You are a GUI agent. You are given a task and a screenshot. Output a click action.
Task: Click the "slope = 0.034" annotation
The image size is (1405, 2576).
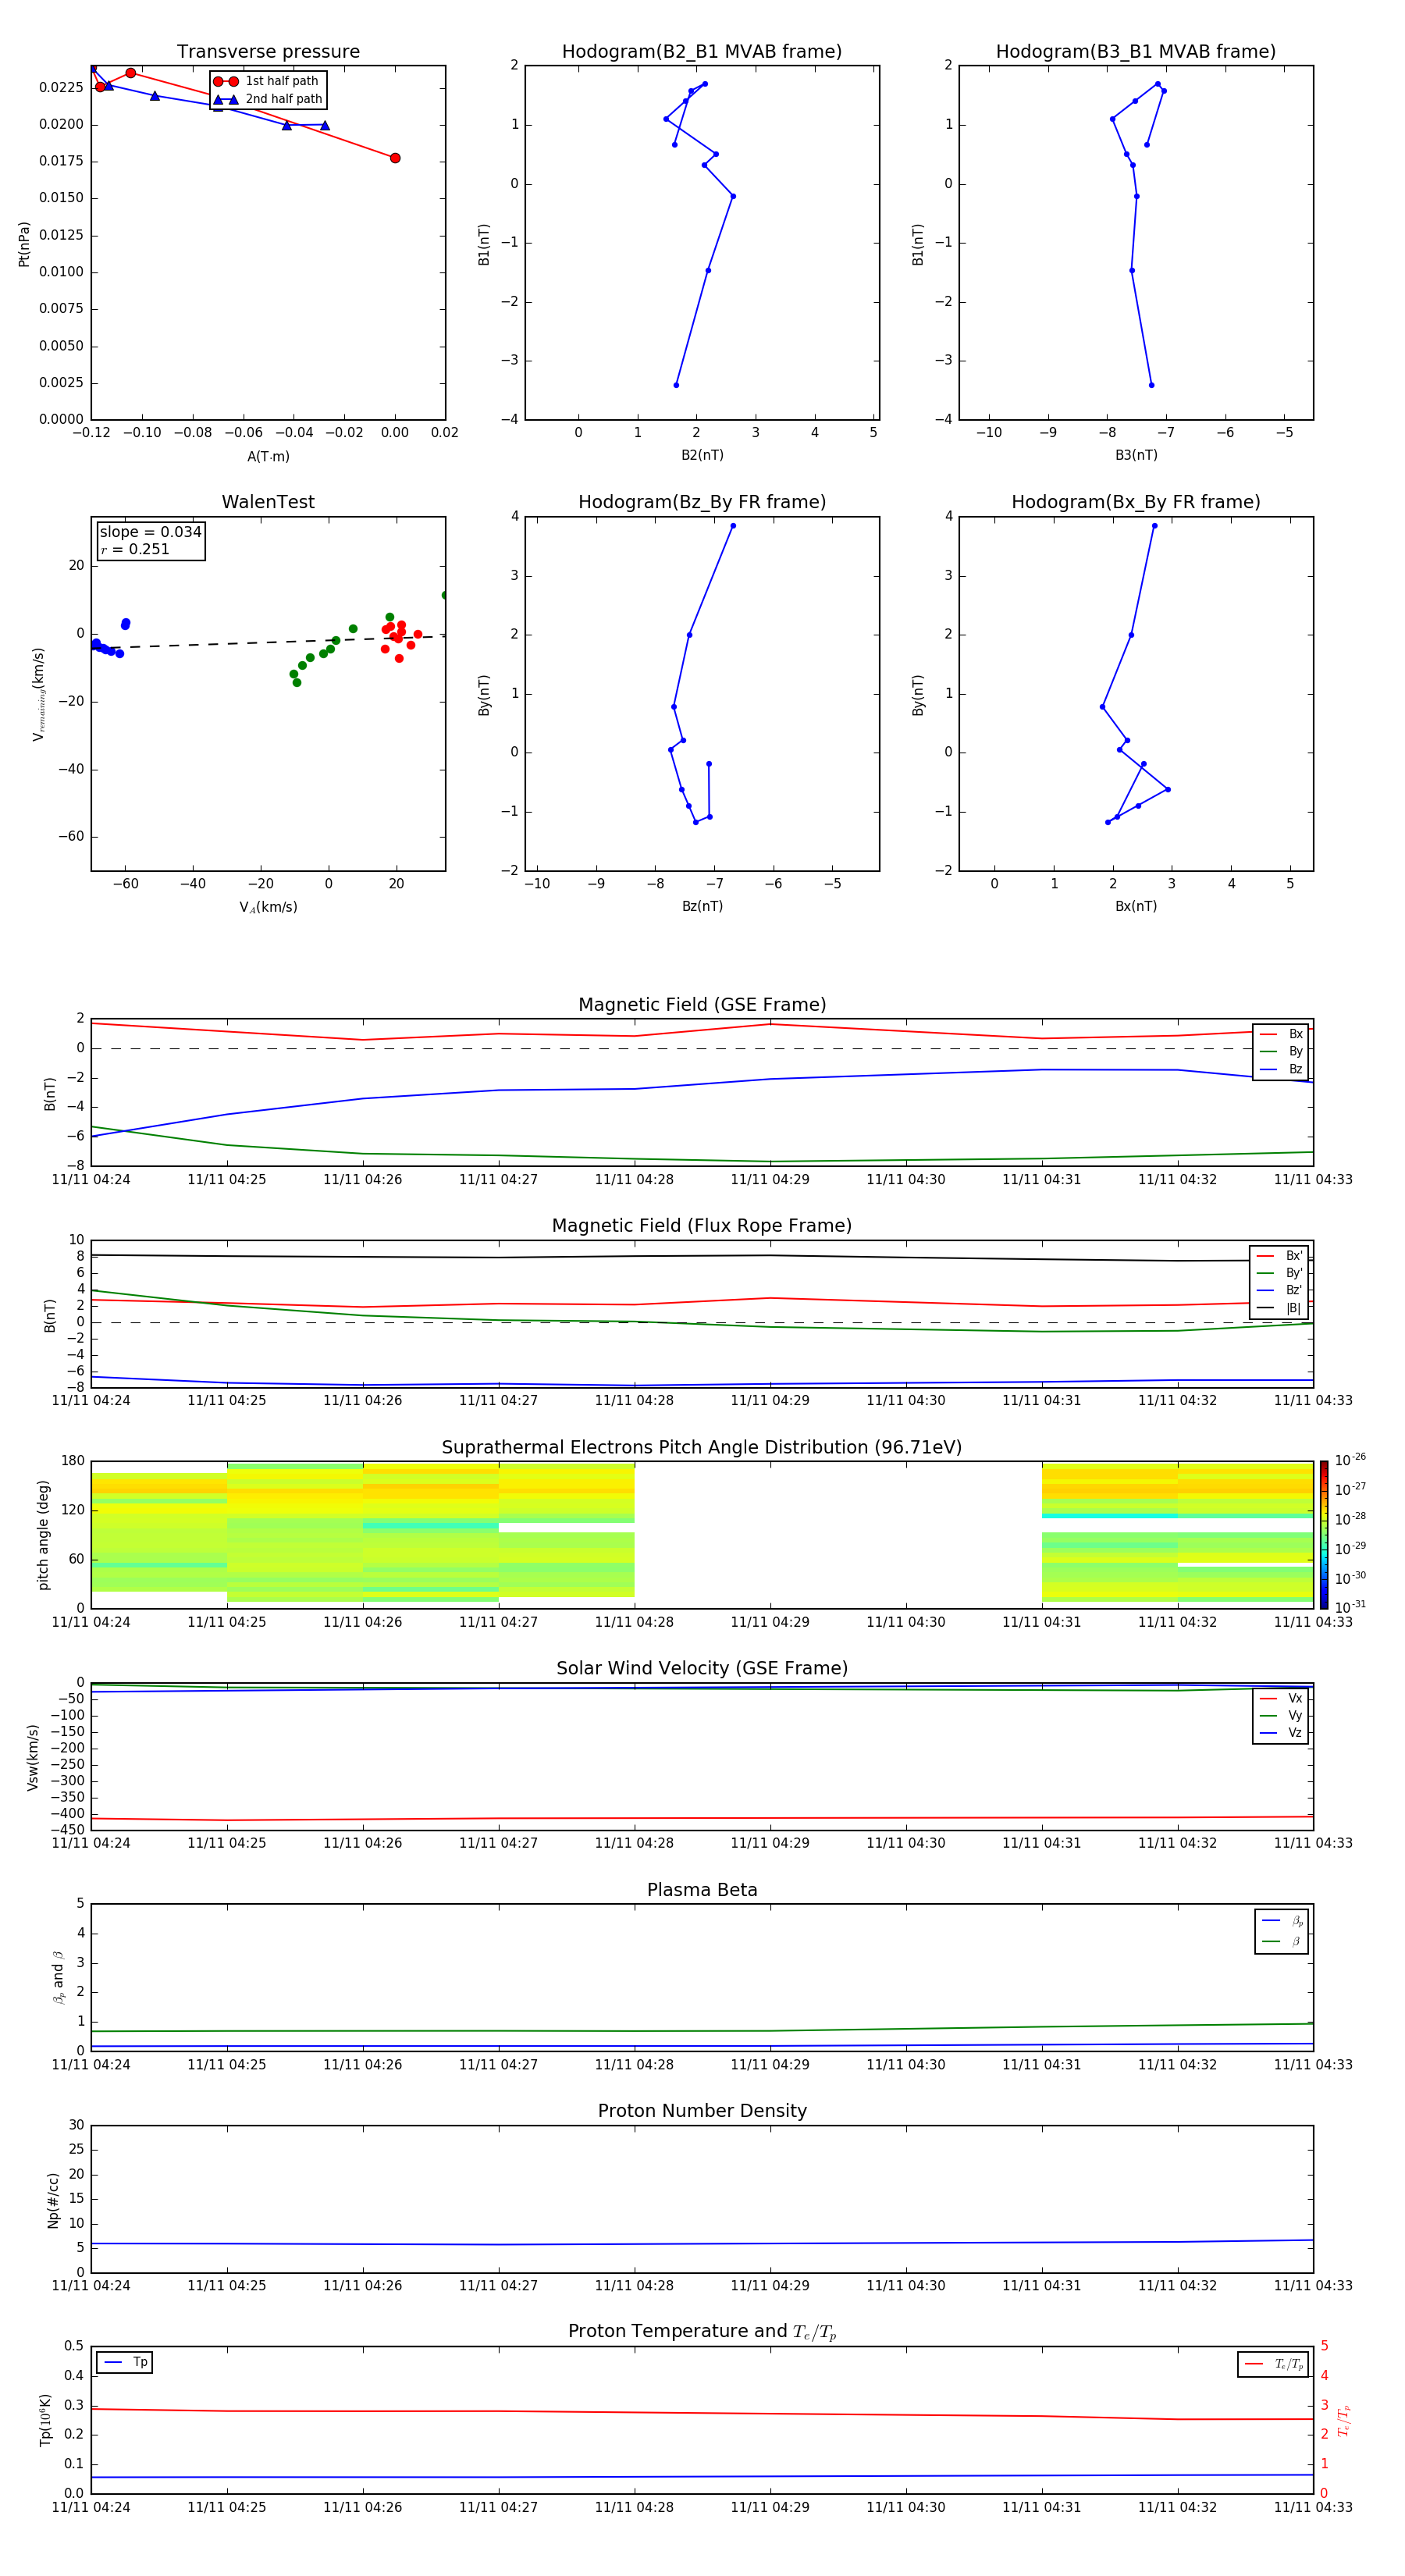tap(150, 532)
